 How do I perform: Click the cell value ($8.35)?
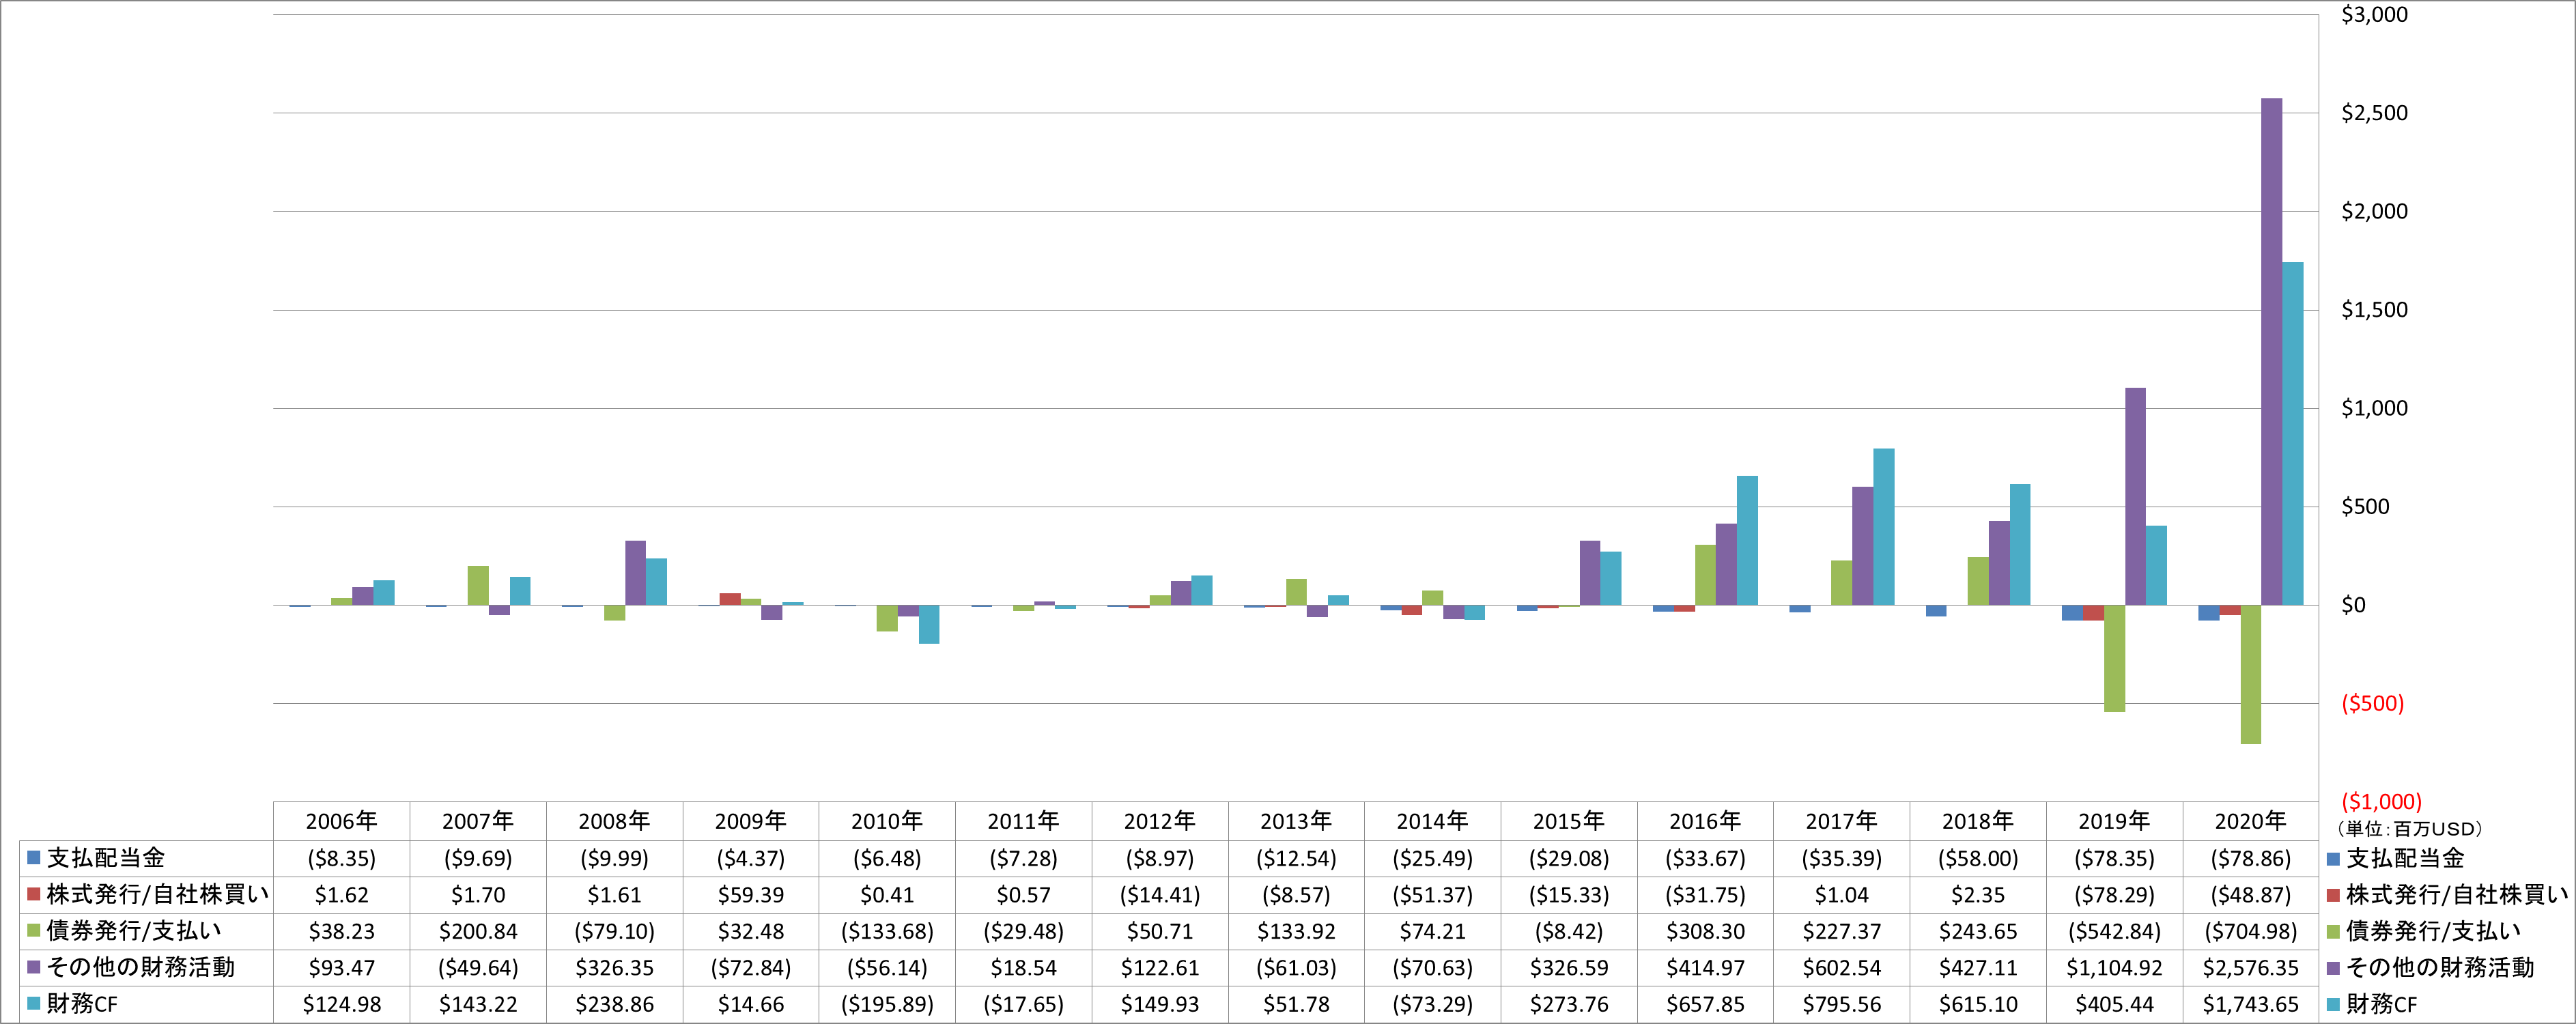342,858
